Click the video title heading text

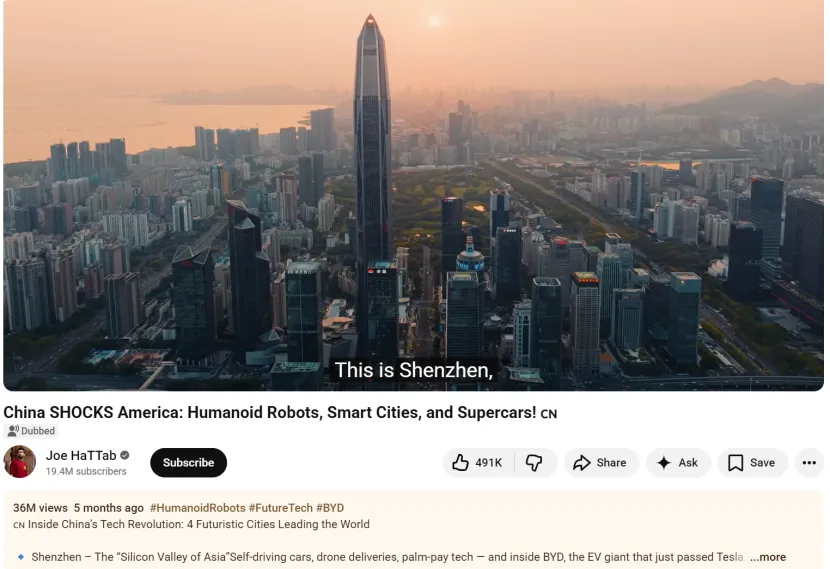point(269,412)
